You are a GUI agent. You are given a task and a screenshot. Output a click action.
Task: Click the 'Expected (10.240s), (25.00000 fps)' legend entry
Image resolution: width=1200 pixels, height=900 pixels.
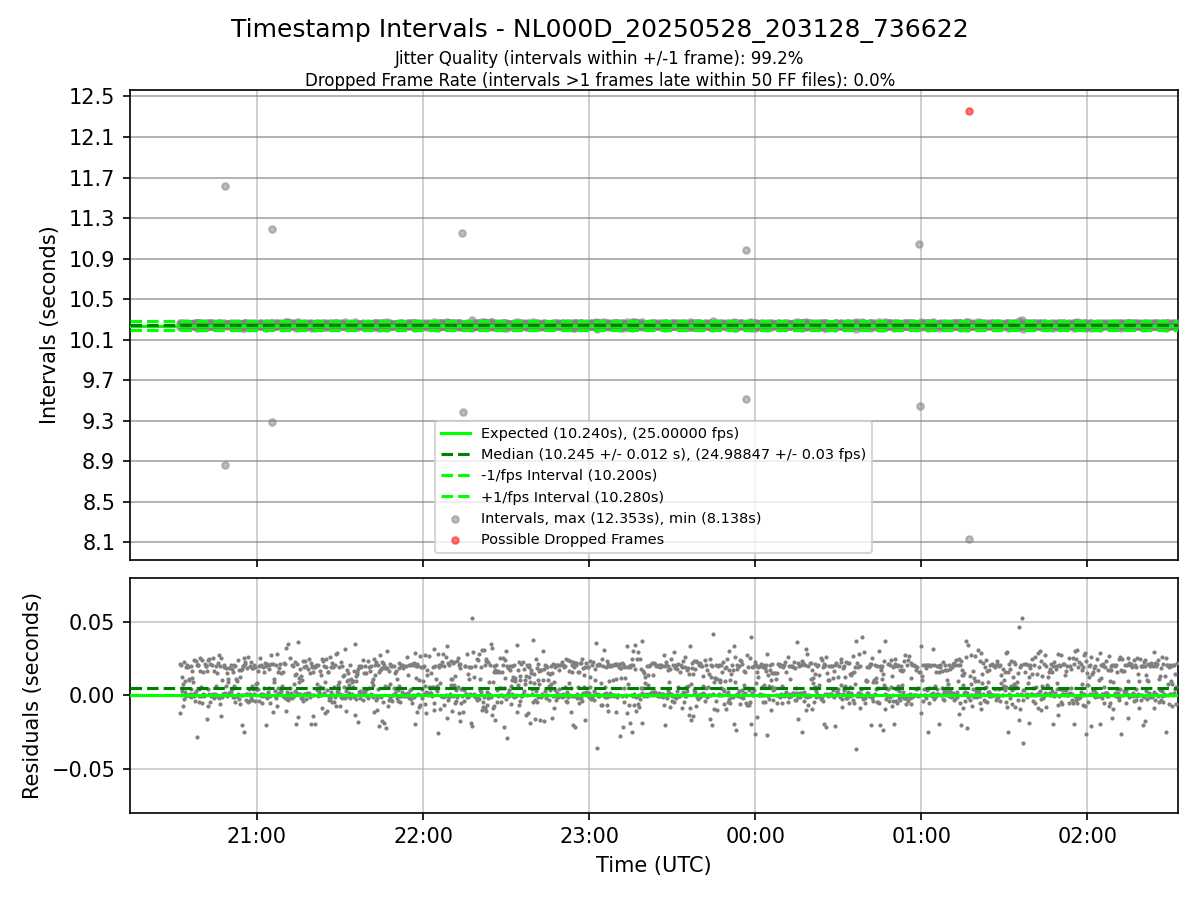click(x=610, y=433)
